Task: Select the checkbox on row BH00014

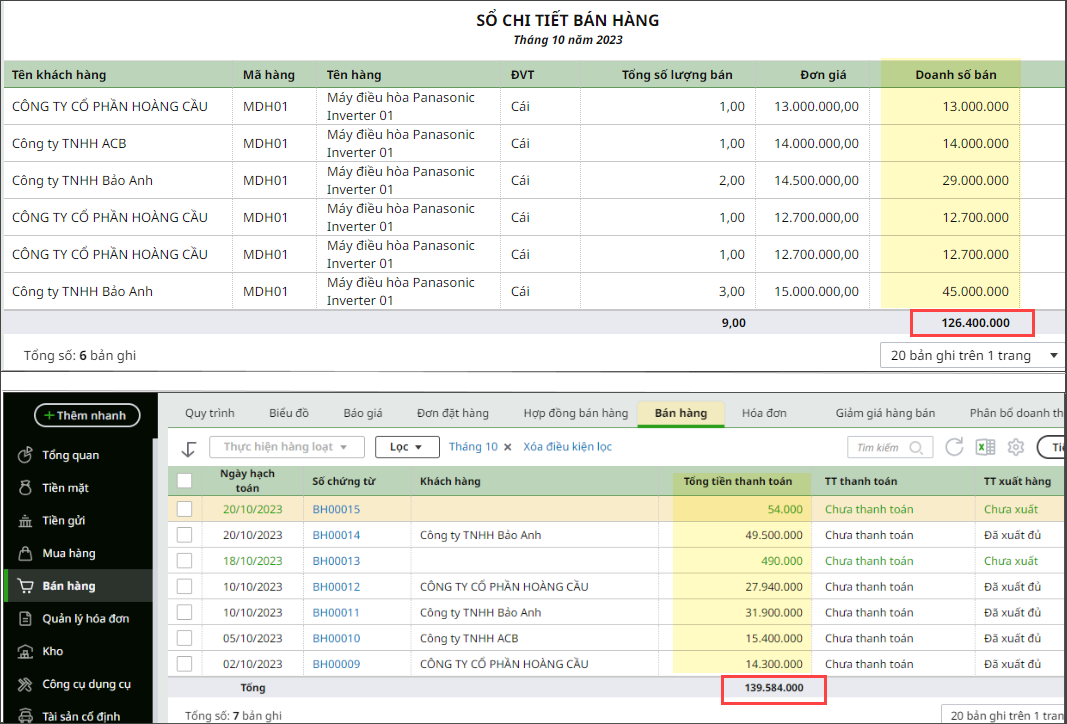Action: click(x=184, y=535)
